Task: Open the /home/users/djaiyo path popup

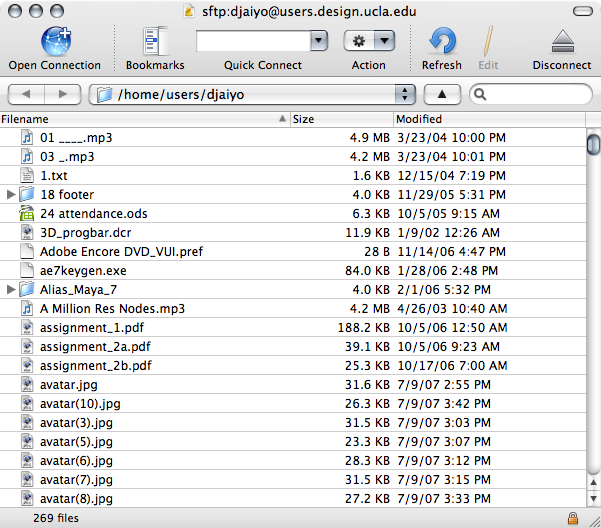Action: click(x=251, y=94)
